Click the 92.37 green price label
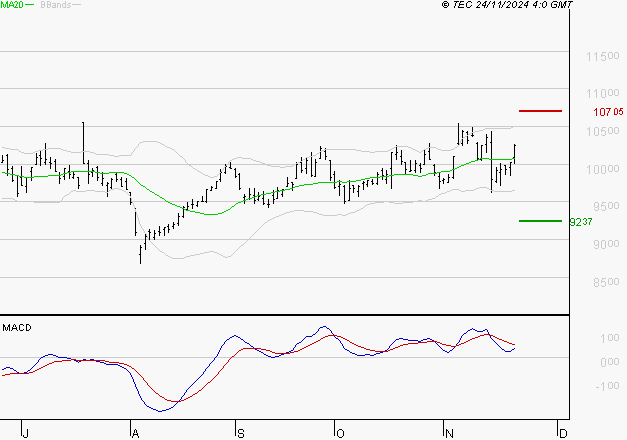 [x=581, y=222]
